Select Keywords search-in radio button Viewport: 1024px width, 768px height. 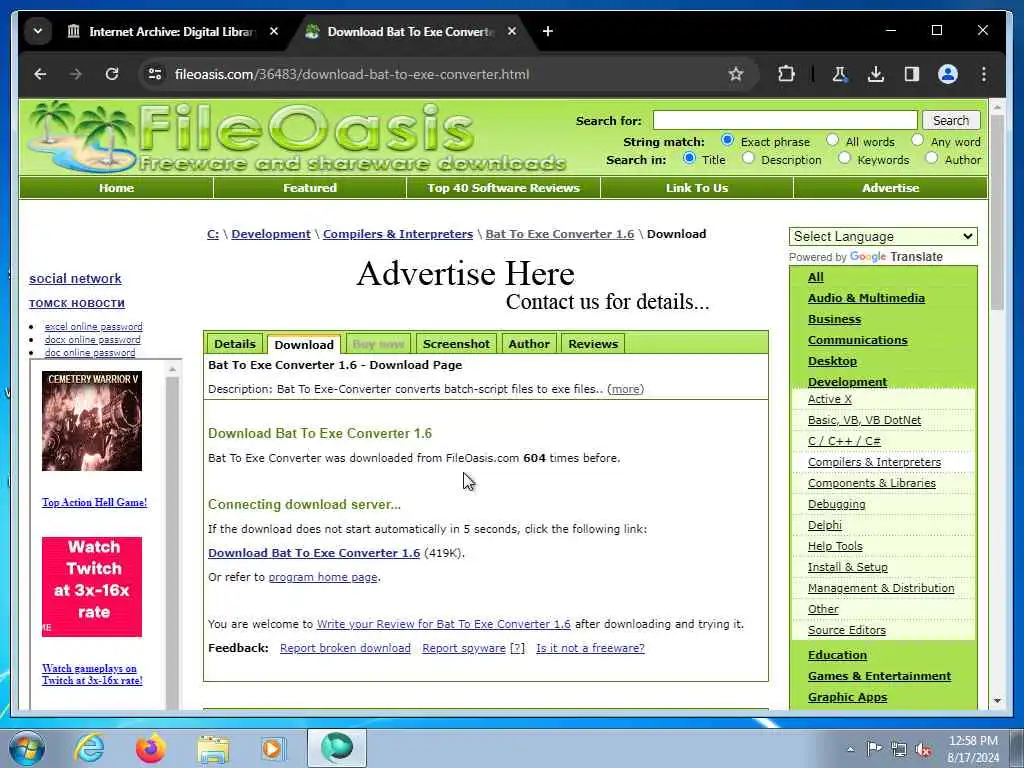coord(844,158)
